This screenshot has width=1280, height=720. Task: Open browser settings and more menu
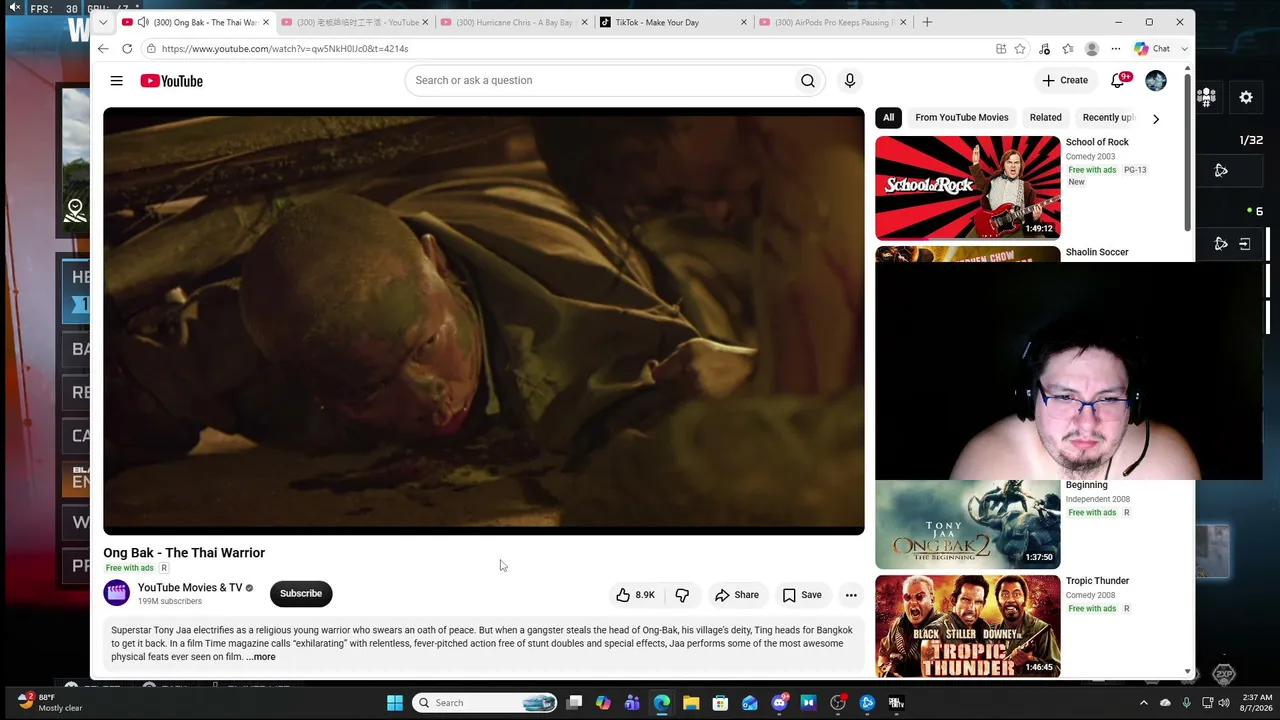[x=1116, y=49]
